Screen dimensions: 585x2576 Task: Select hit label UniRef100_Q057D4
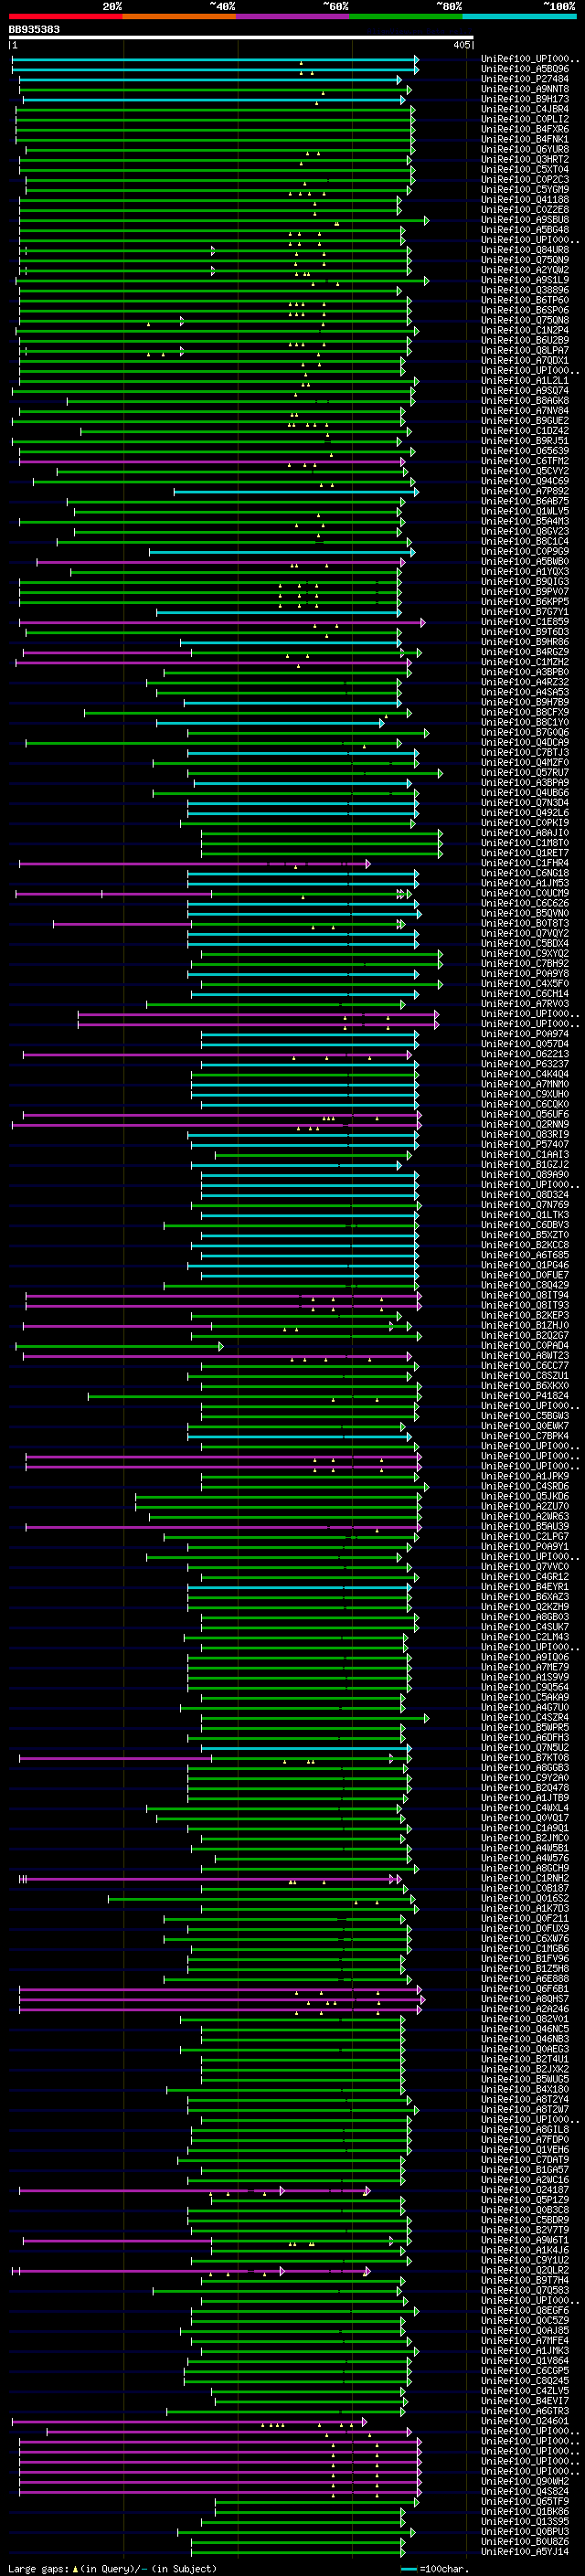525,1044
